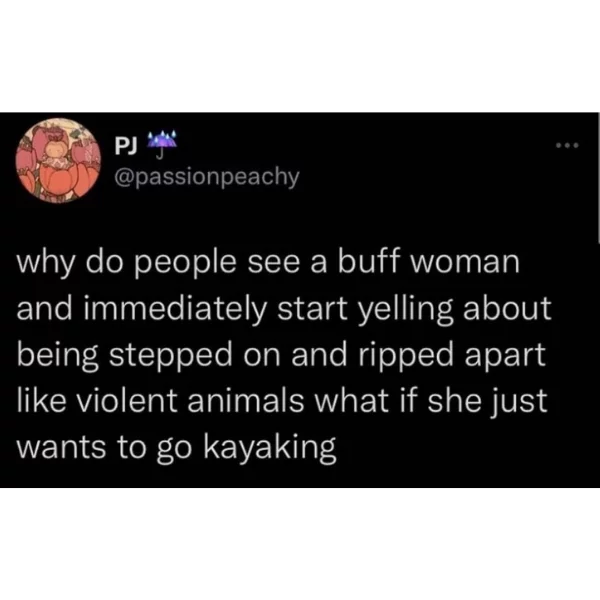This screenshot has height=600, width=600.
Task: Click the word "ripped" in the tweet
Action: pyautogui.click(x=406, y=355)
